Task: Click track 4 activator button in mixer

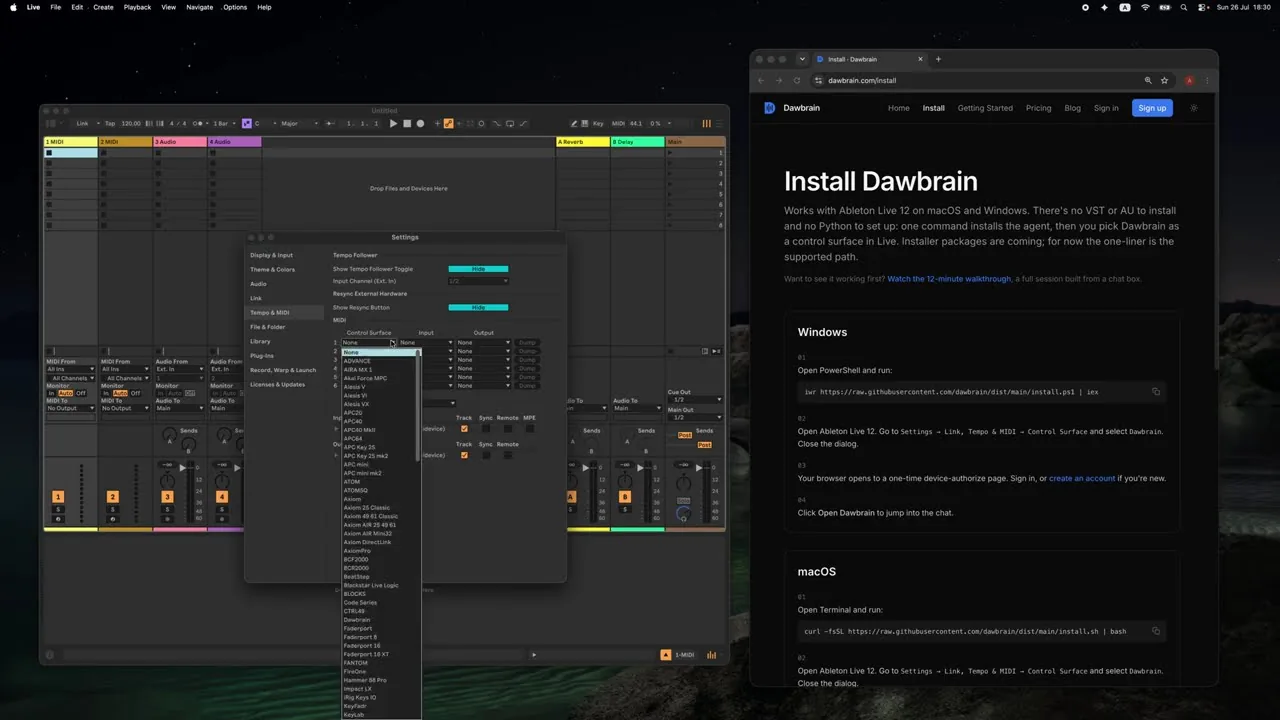Action: 222,497
